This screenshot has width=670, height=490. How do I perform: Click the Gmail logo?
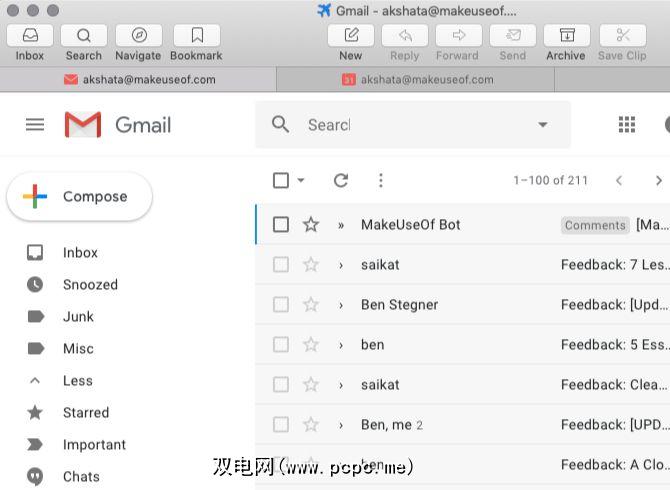pos(118,125)
